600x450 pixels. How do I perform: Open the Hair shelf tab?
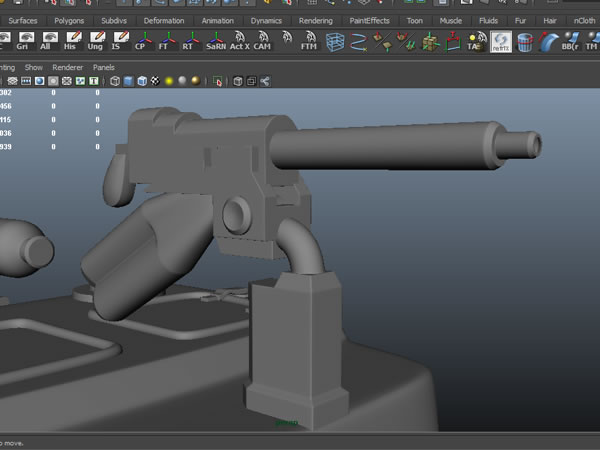pyautogui.click(x=550, y=21)
